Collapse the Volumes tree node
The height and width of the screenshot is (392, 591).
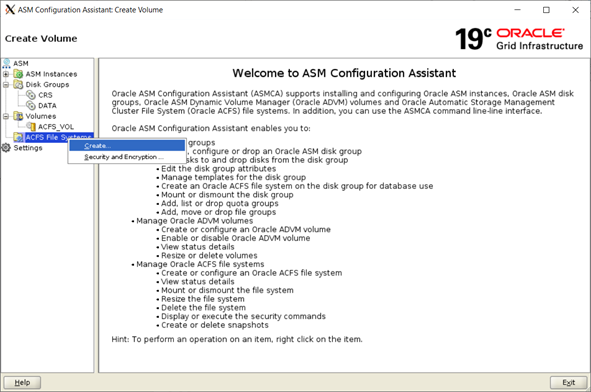(6, 116)
